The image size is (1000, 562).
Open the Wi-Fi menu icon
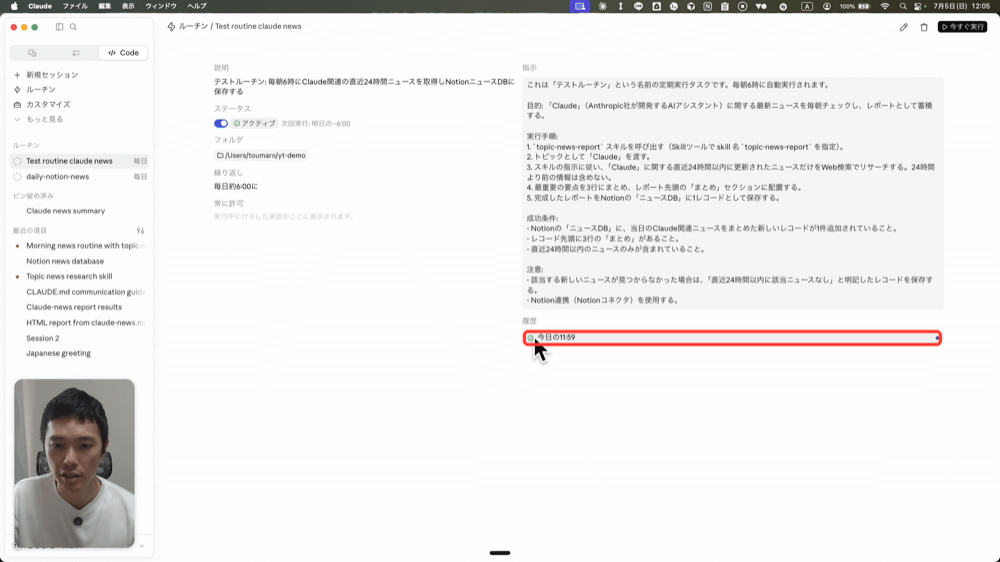pos(885,6)
